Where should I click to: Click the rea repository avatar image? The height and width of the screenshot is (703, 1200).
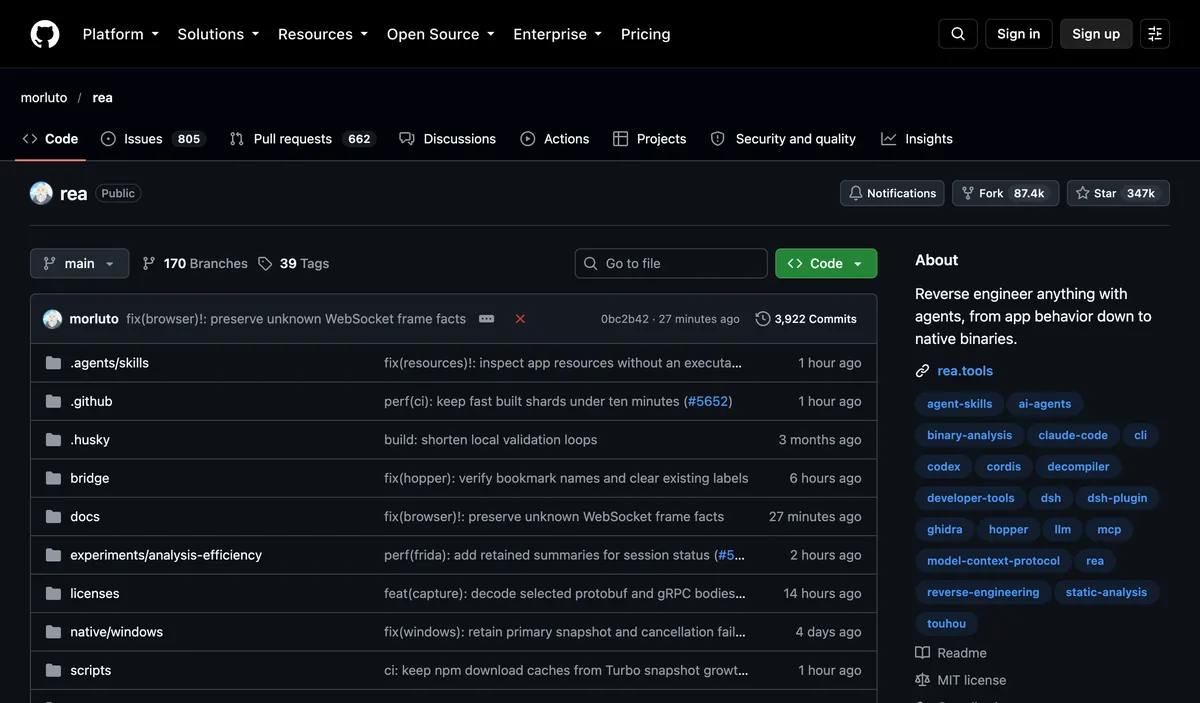[41, 193]
